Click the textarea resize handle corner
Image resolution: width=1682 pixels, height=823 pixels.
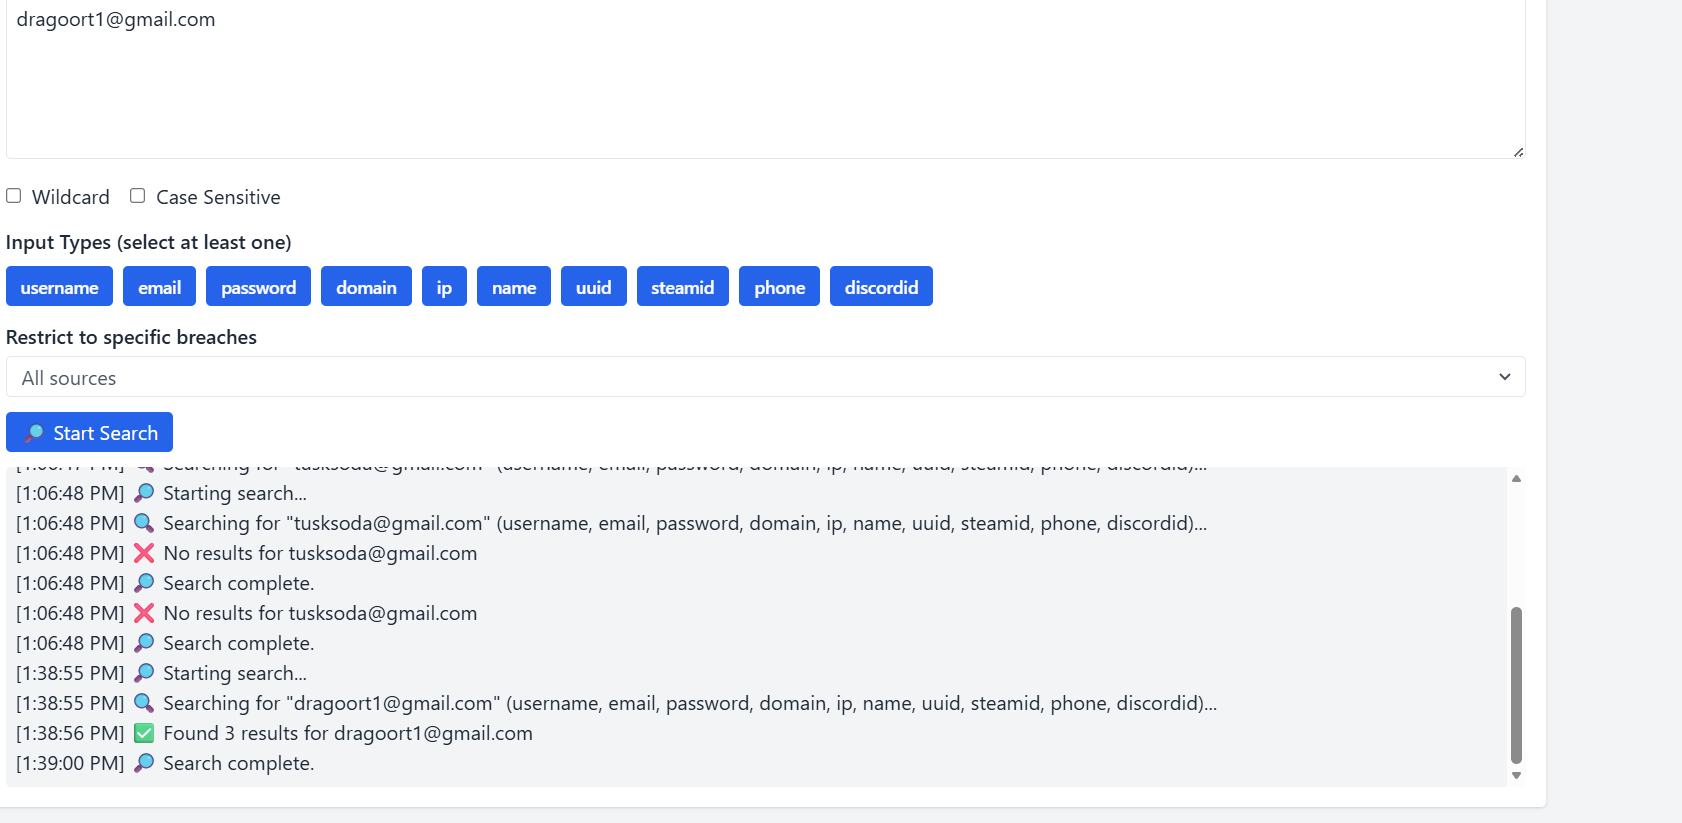pos(1518,152)
